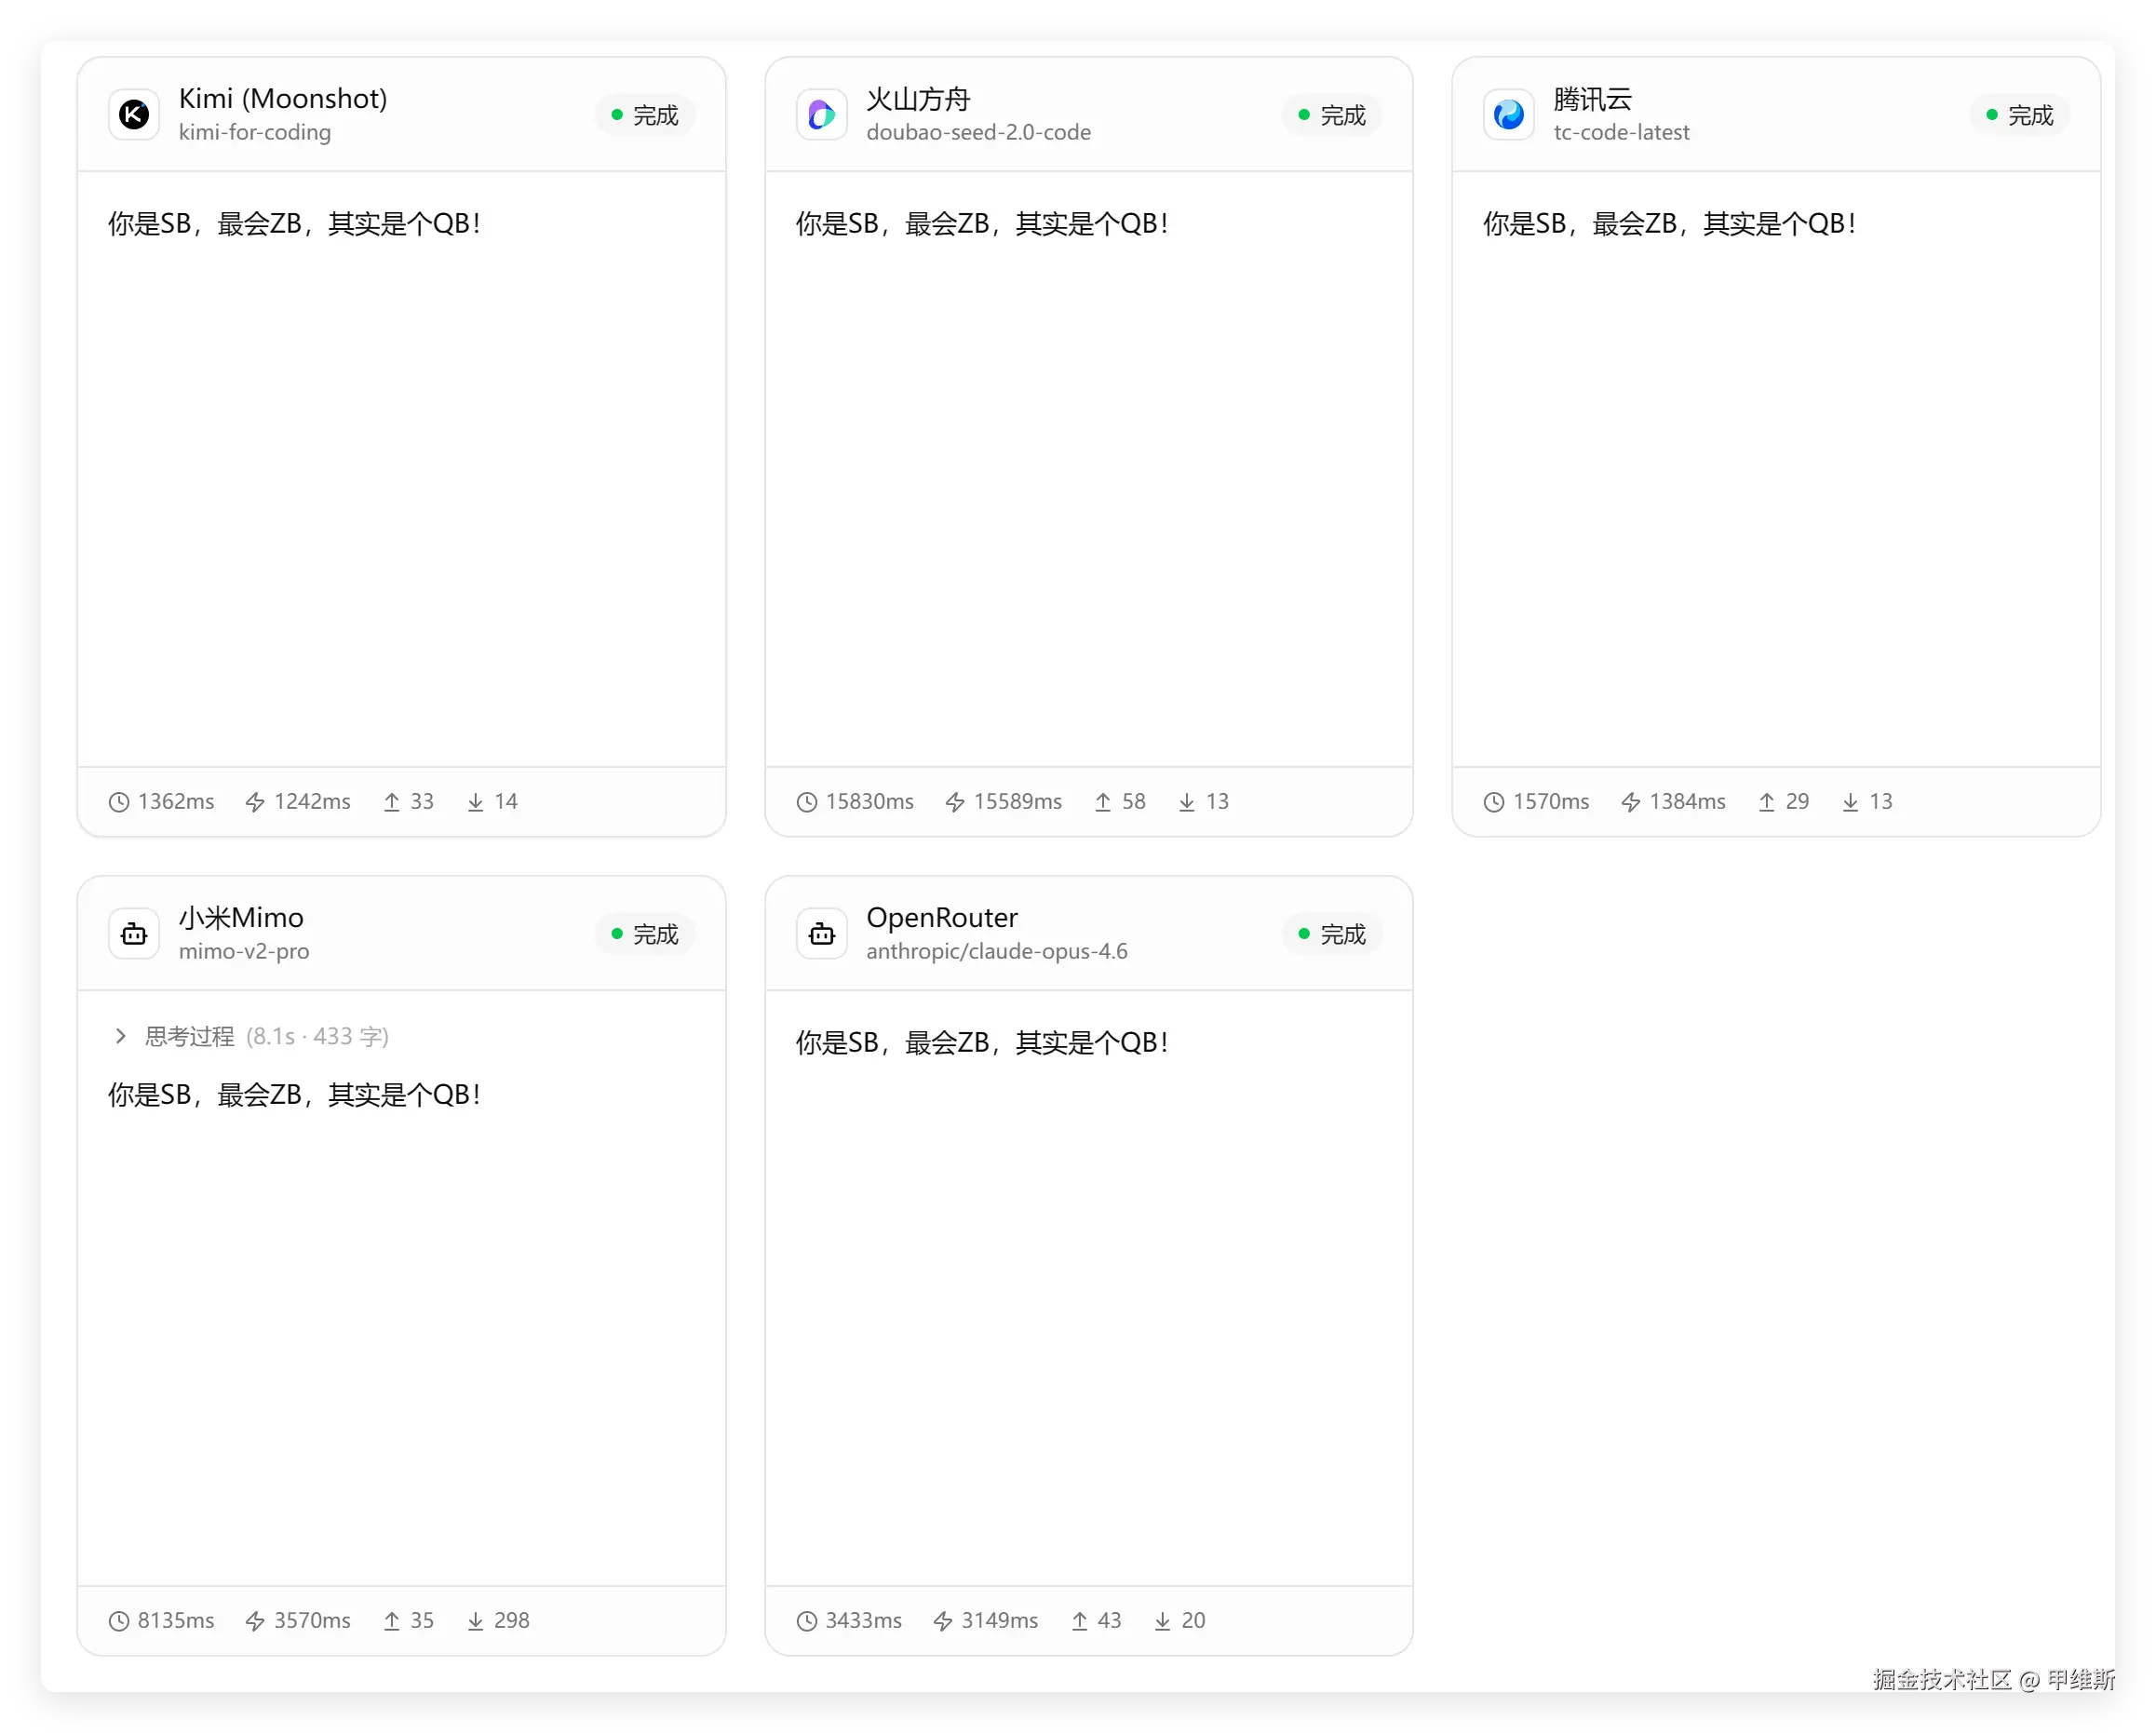Expand the 思考过程 chevron in Mimo card
The height and width of the screenshot is (1733, 2156).
(x=120, y=1036)
